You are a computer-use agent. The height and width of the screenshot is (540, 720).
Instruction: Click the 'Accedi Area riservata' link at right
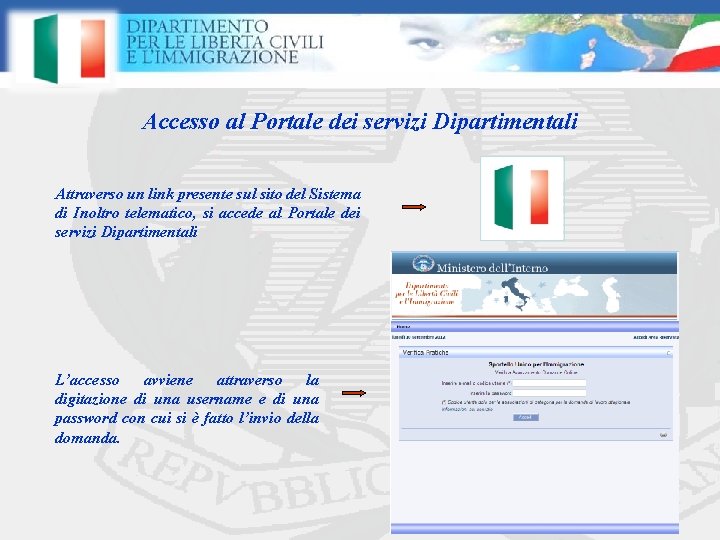[656, 338]
